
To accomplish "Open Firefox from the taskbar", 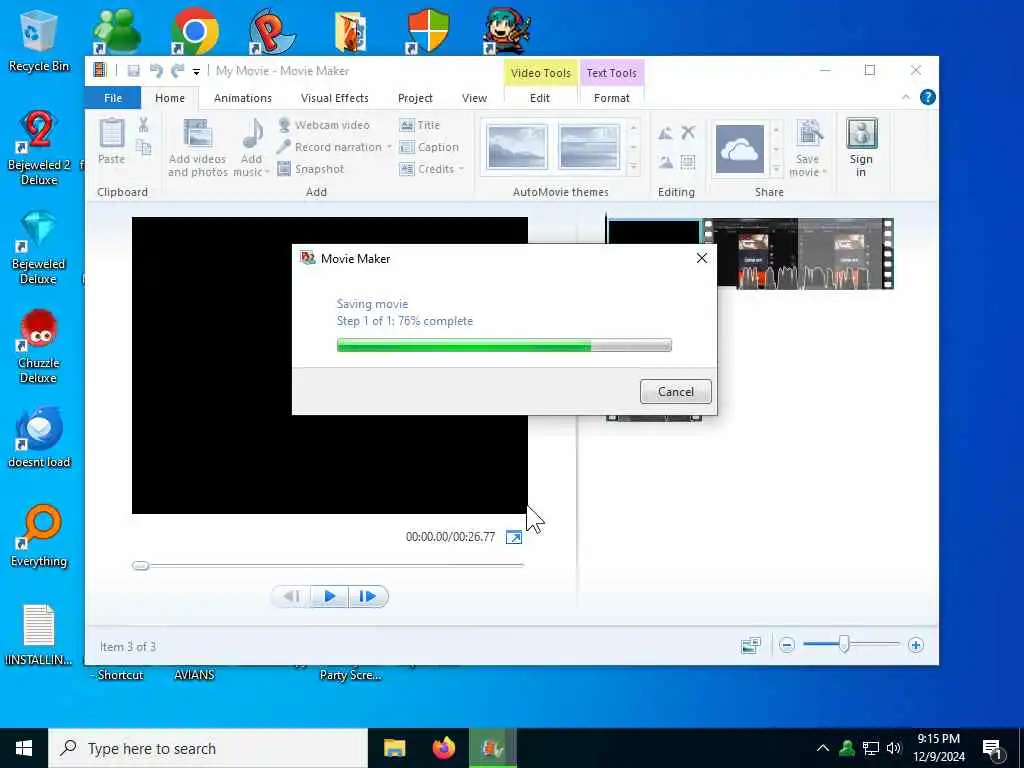I will coord(443,748).
